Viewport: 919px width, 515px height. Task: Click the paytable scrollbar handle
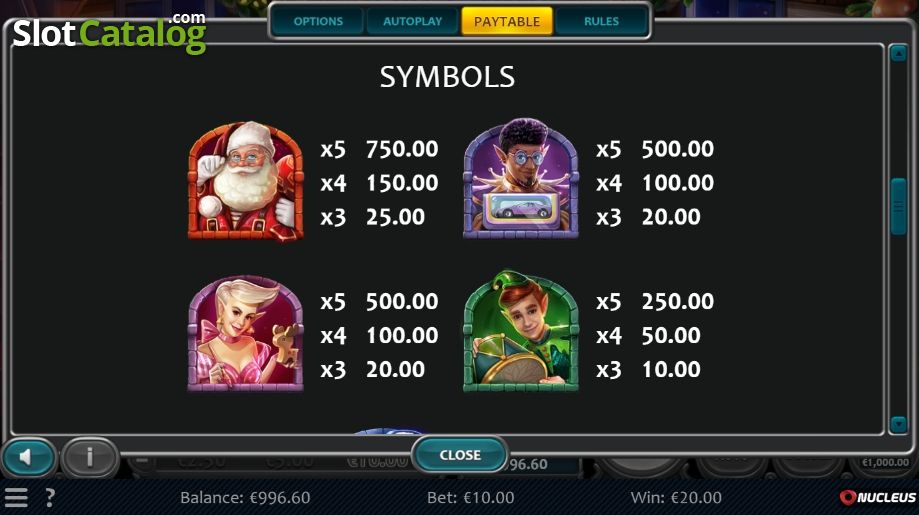click(898, 206)
